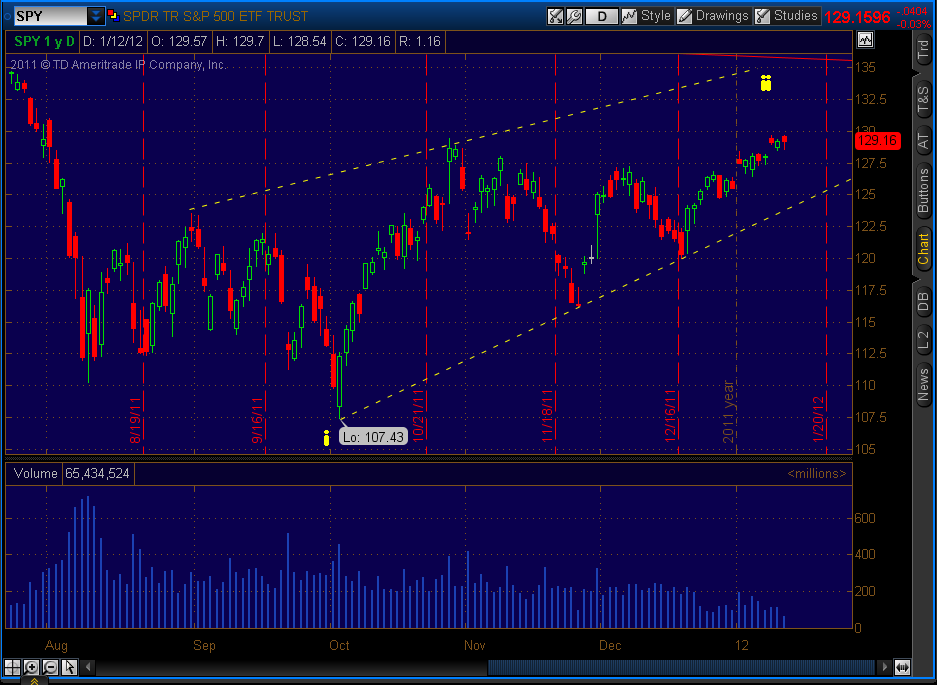
Task: Switch to the T&S side tab
Action: (923, 99)
